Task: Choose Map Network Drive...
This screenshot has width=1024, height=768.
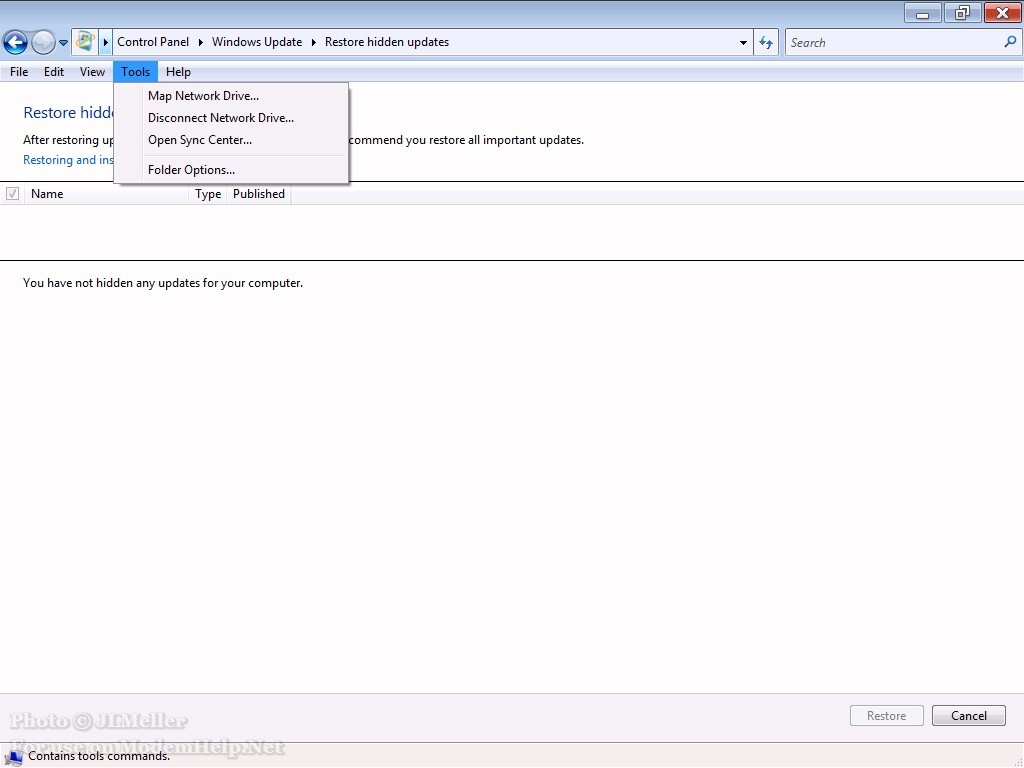Action: 231,96
